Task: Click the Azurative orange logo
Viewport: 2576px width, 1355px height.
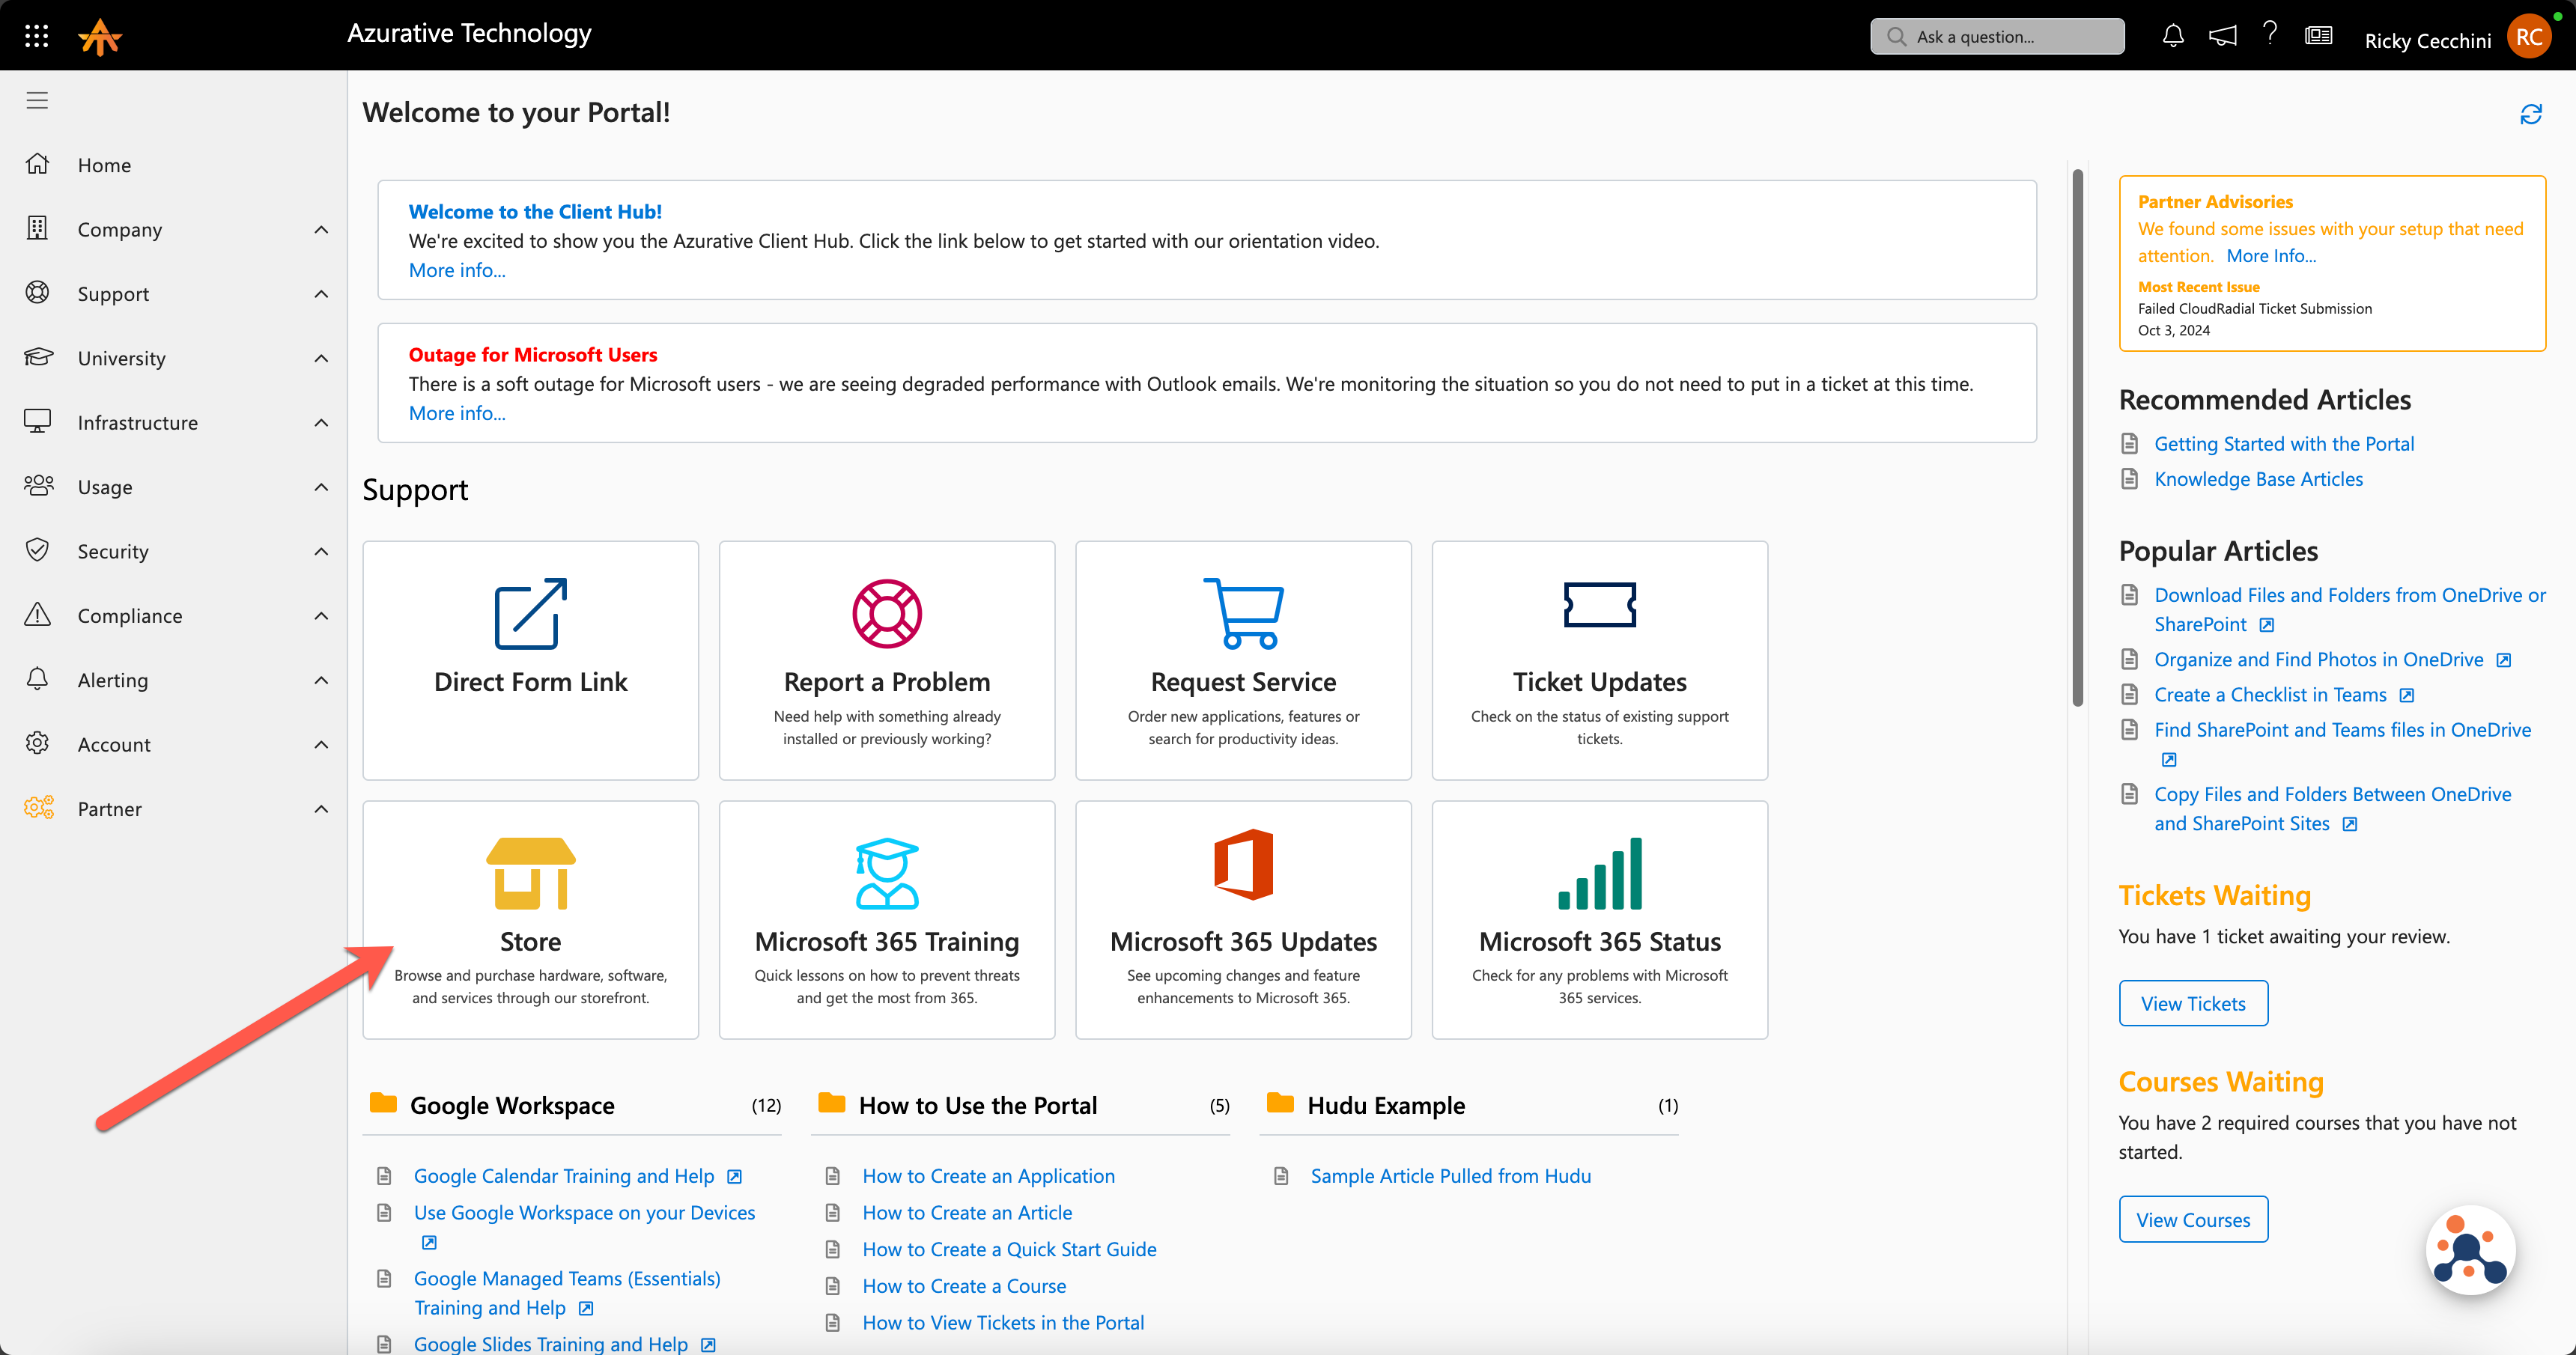Action: [100, 37]
